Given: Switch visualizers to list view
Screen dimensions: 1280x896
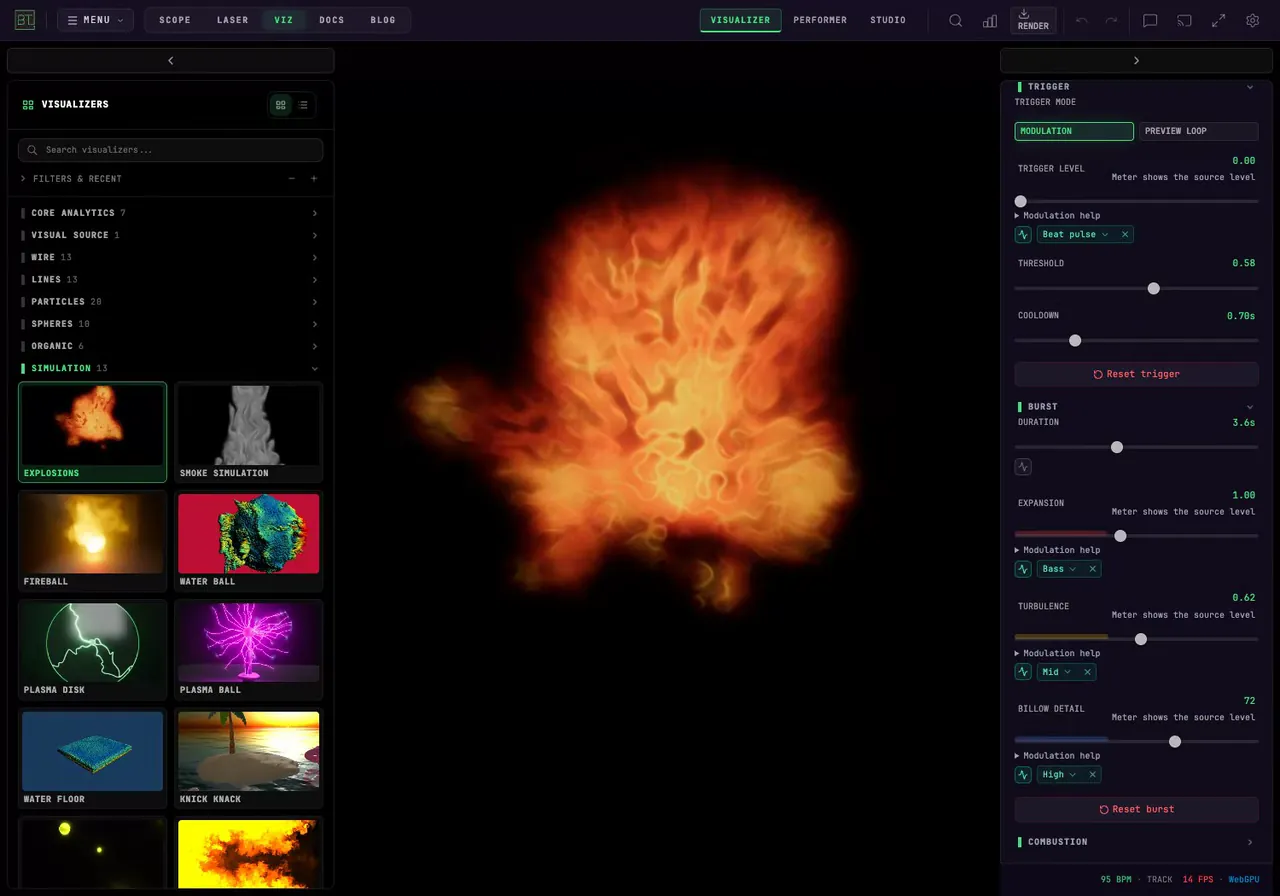Looking at the screenshot, I should (x=303, y=104).
